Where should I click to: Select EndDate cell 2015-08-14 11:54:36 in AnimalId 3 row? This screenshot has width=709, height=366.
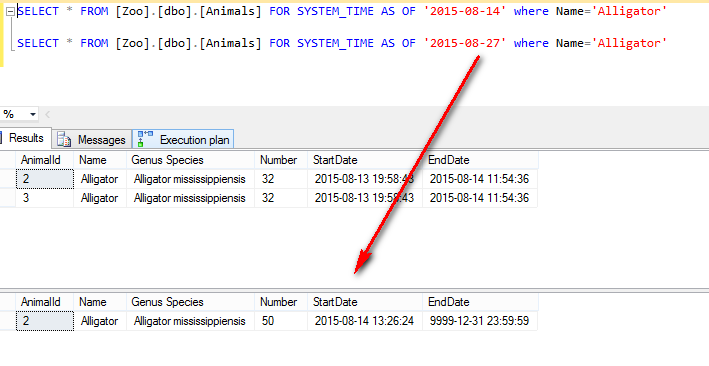(480, 198)
